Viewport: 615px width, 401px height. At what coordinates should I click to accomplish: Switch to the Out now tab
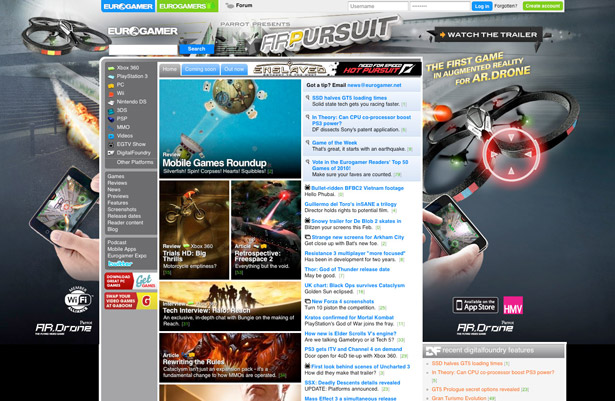pyautogui.click(x=234, y=69)
